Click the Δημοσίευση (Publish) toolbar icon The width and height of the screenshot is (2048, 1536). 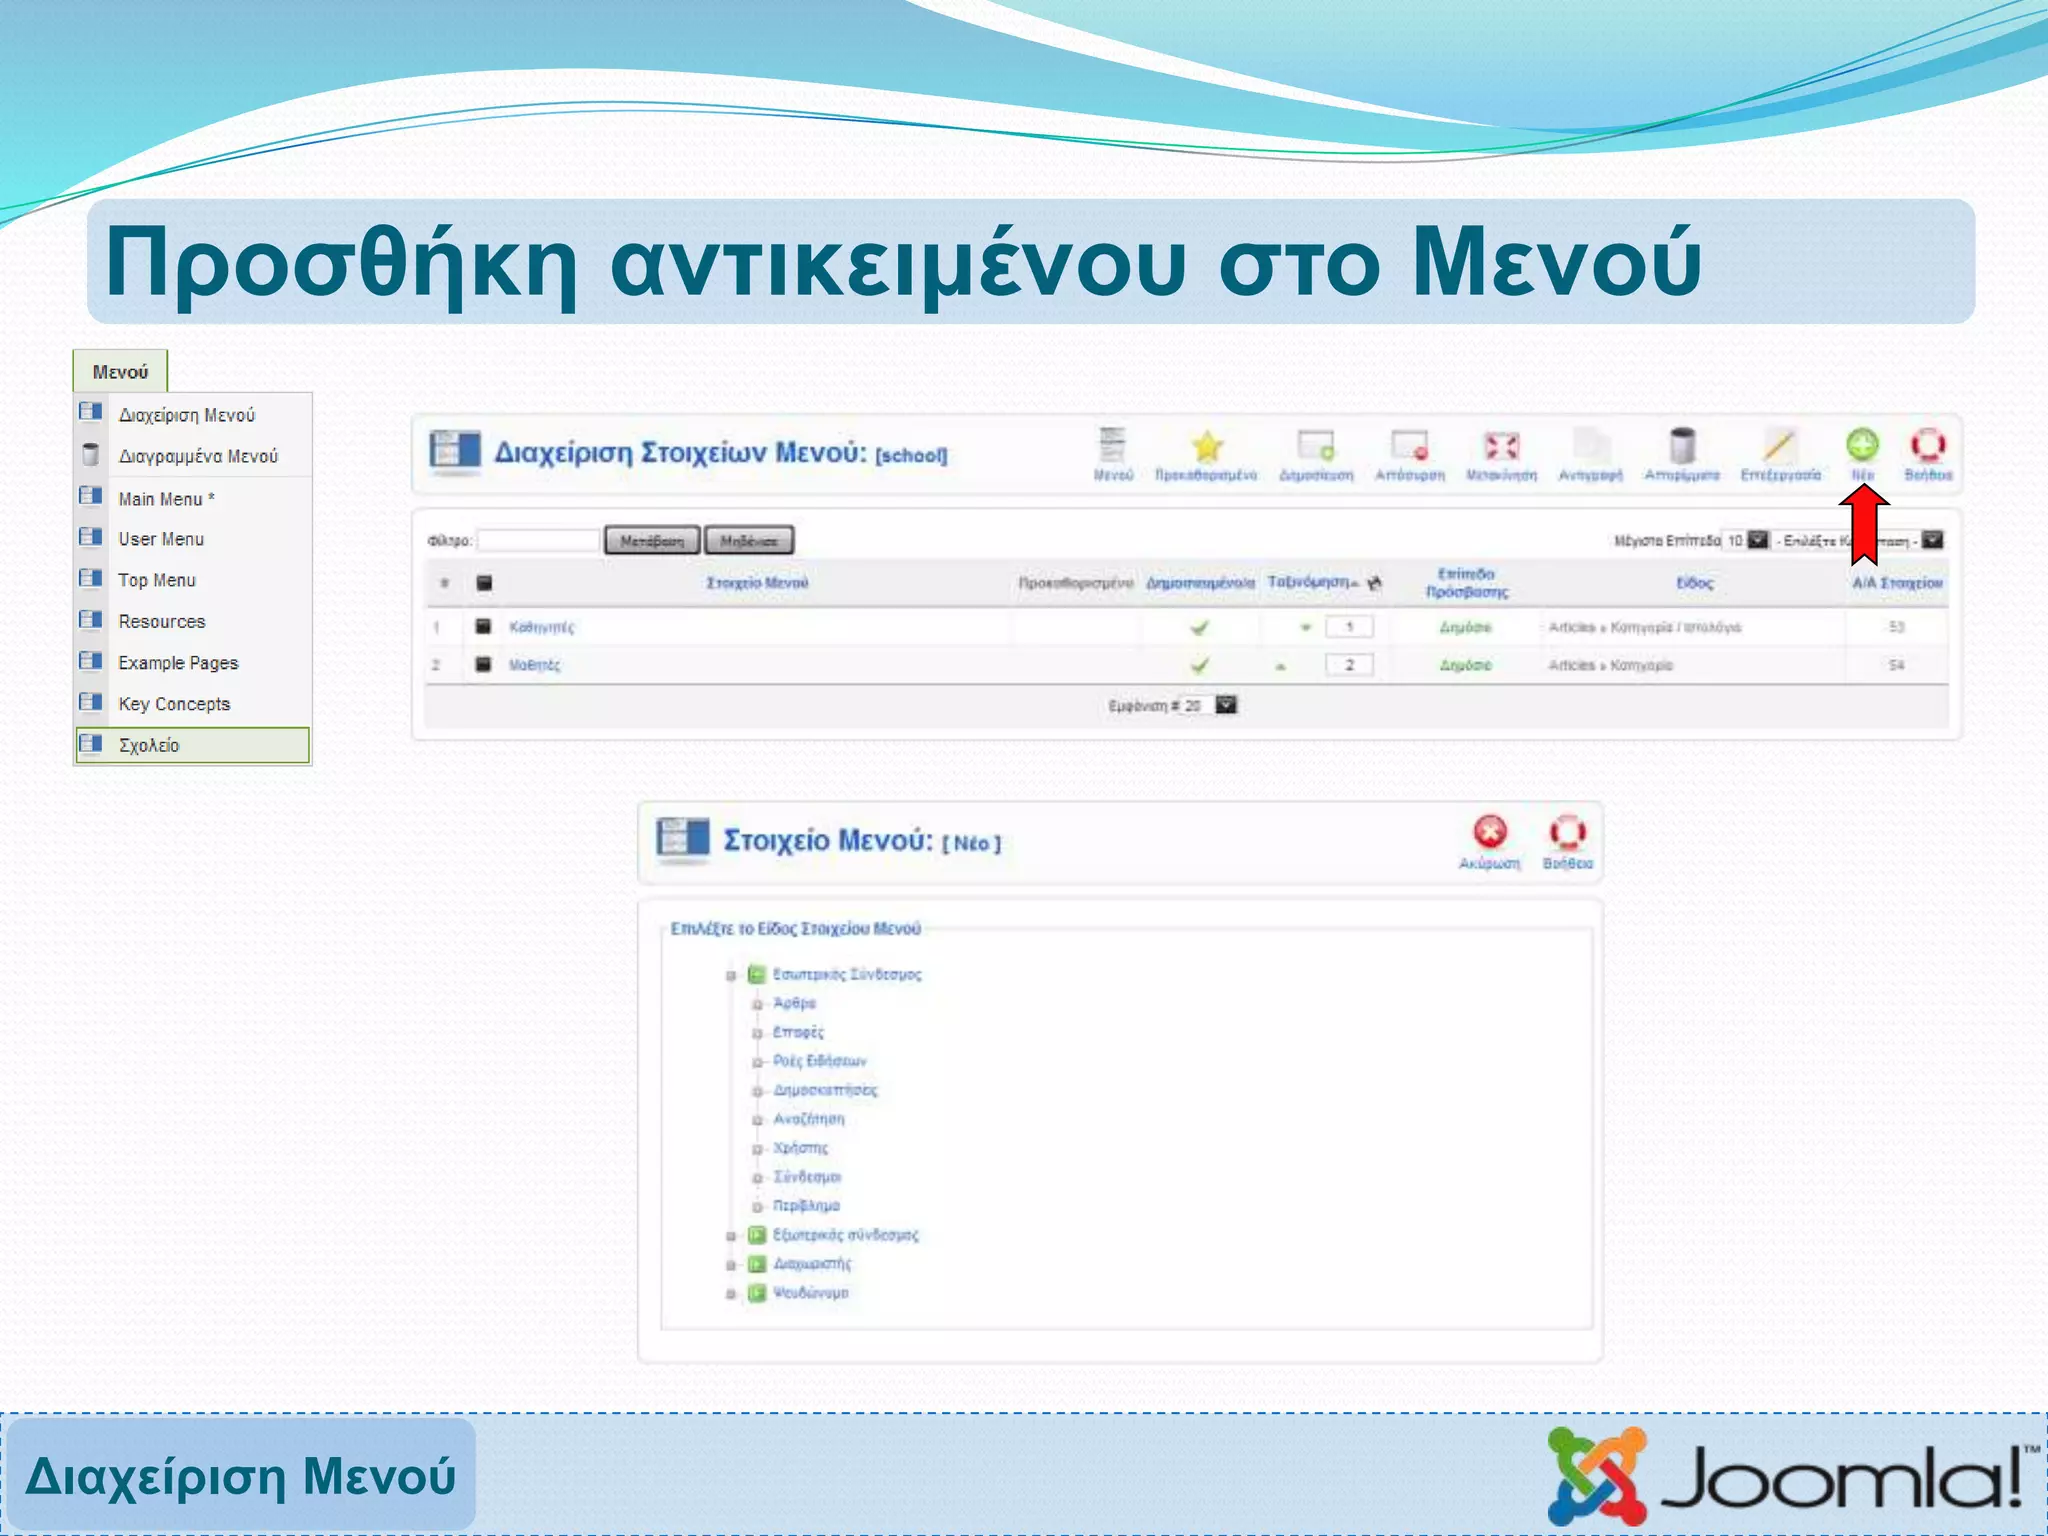pos(1315,446)
